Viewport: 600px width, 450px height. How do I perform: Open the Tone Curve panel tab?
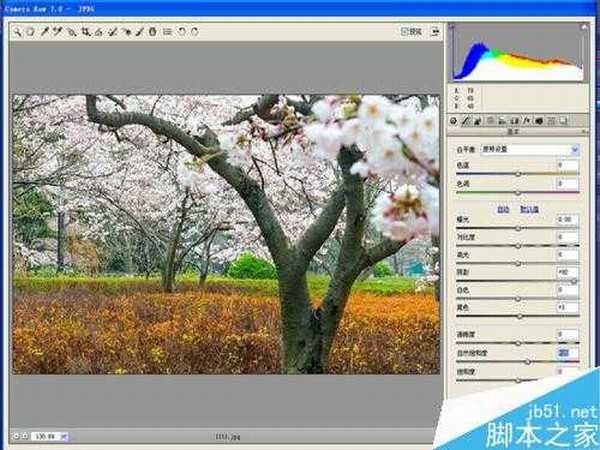466,121
